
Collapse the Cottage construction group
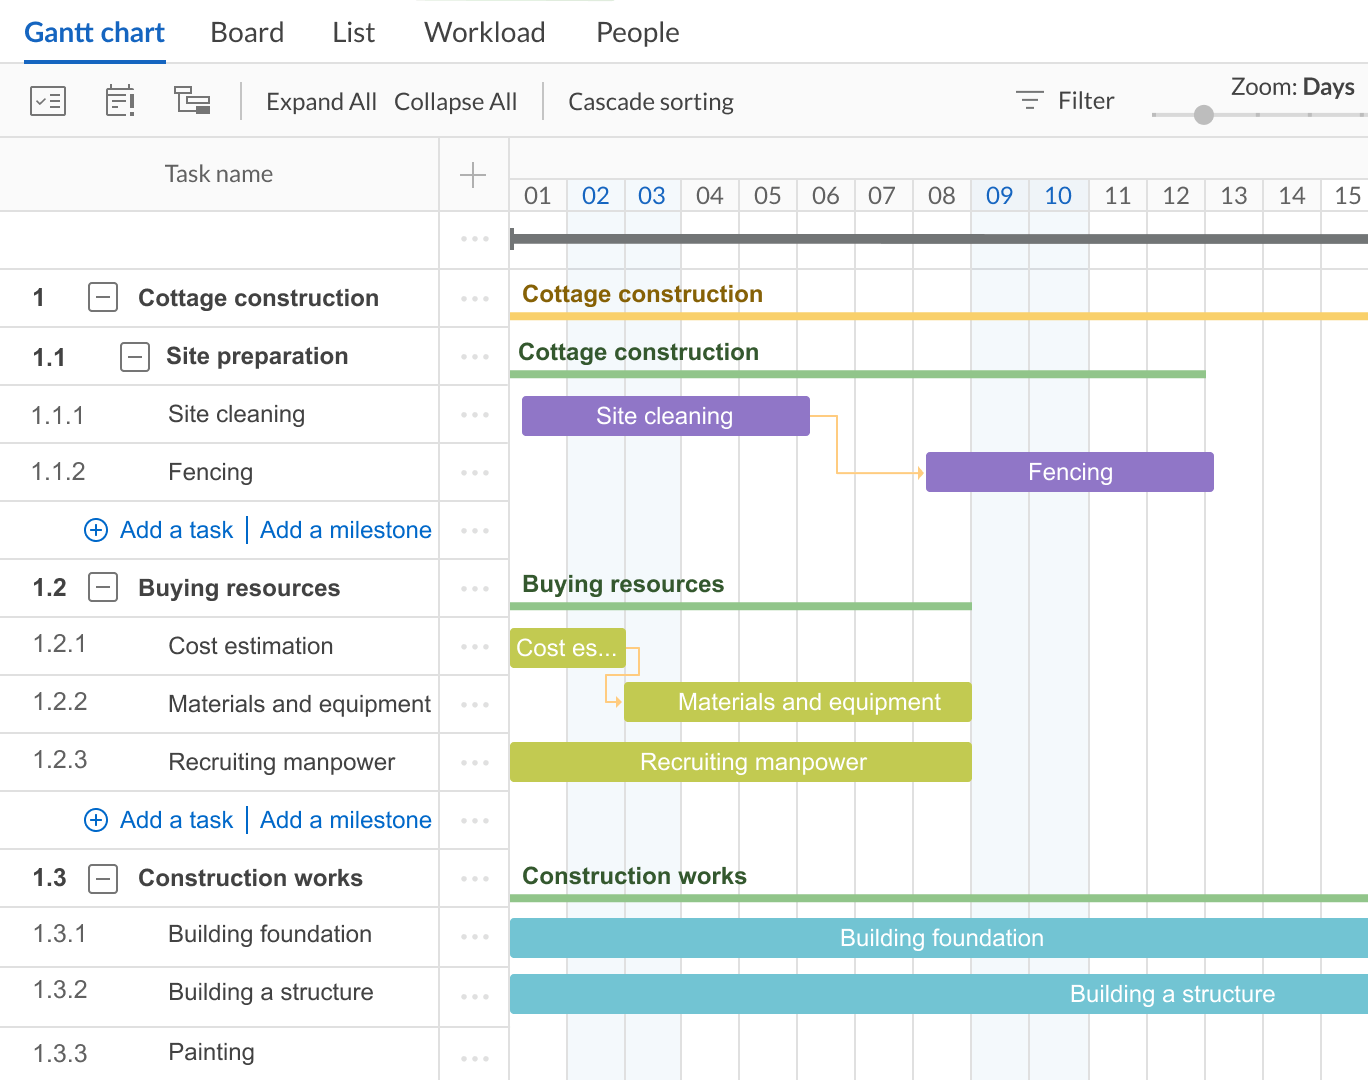(x=103, y=297)
